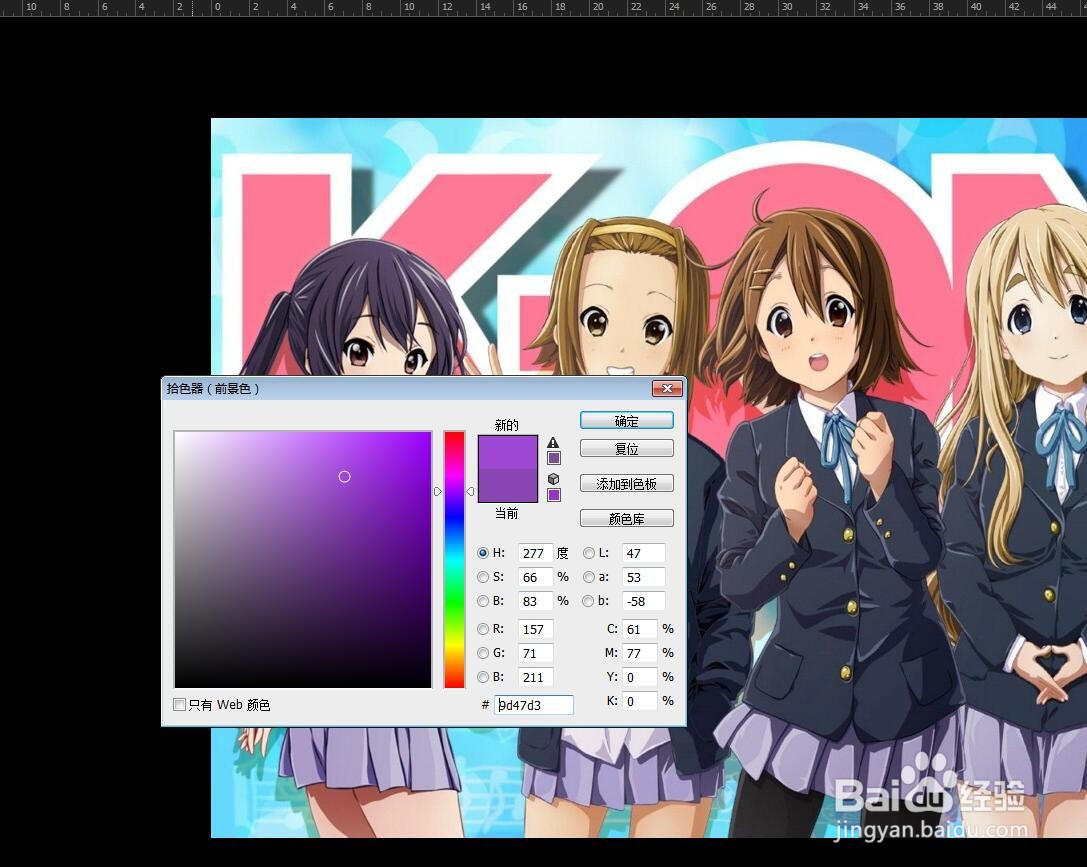Click the current color preview swatch
Image resolution: width=1087 pixels, height=867 pixels.
click(x=507, y=485)
